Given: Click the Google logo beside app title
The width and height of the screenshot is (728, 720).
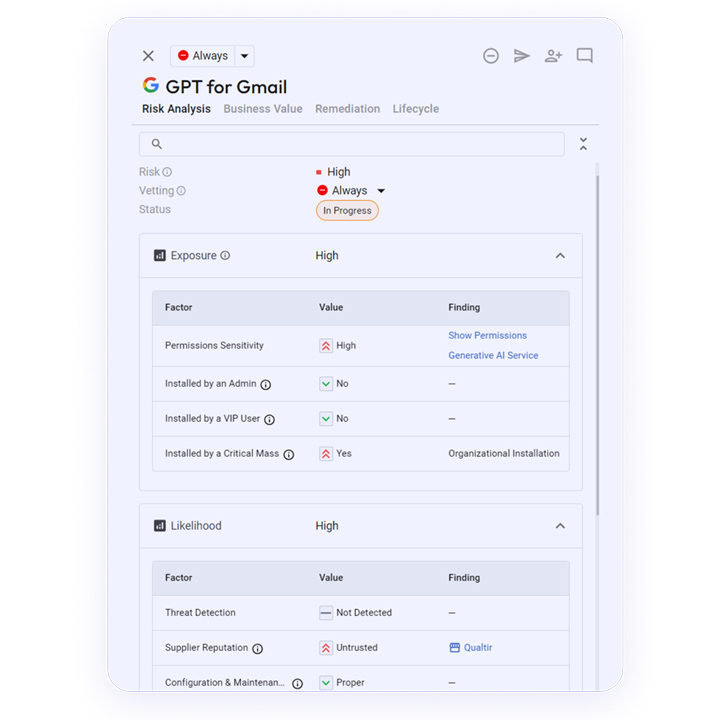Looking at the screenshot, I should 150,85.
